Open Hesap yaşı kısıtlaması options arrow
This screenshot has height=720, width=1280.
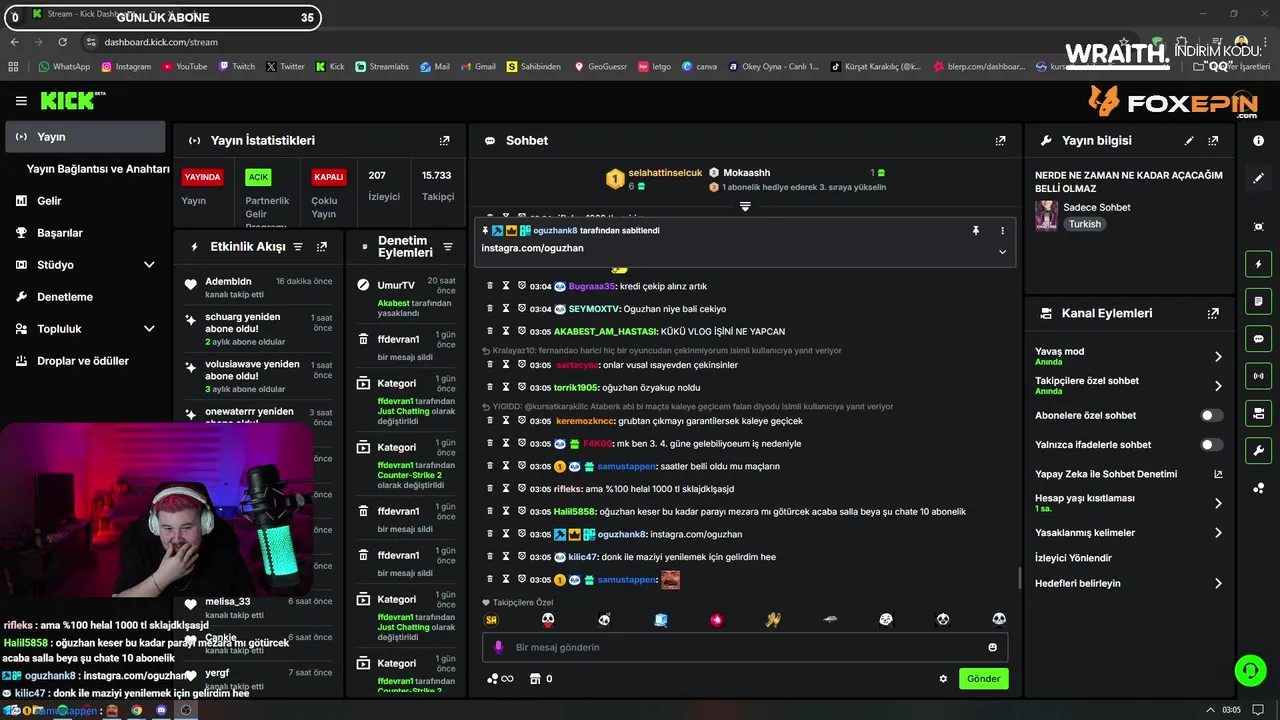(x=1218, y=503)
